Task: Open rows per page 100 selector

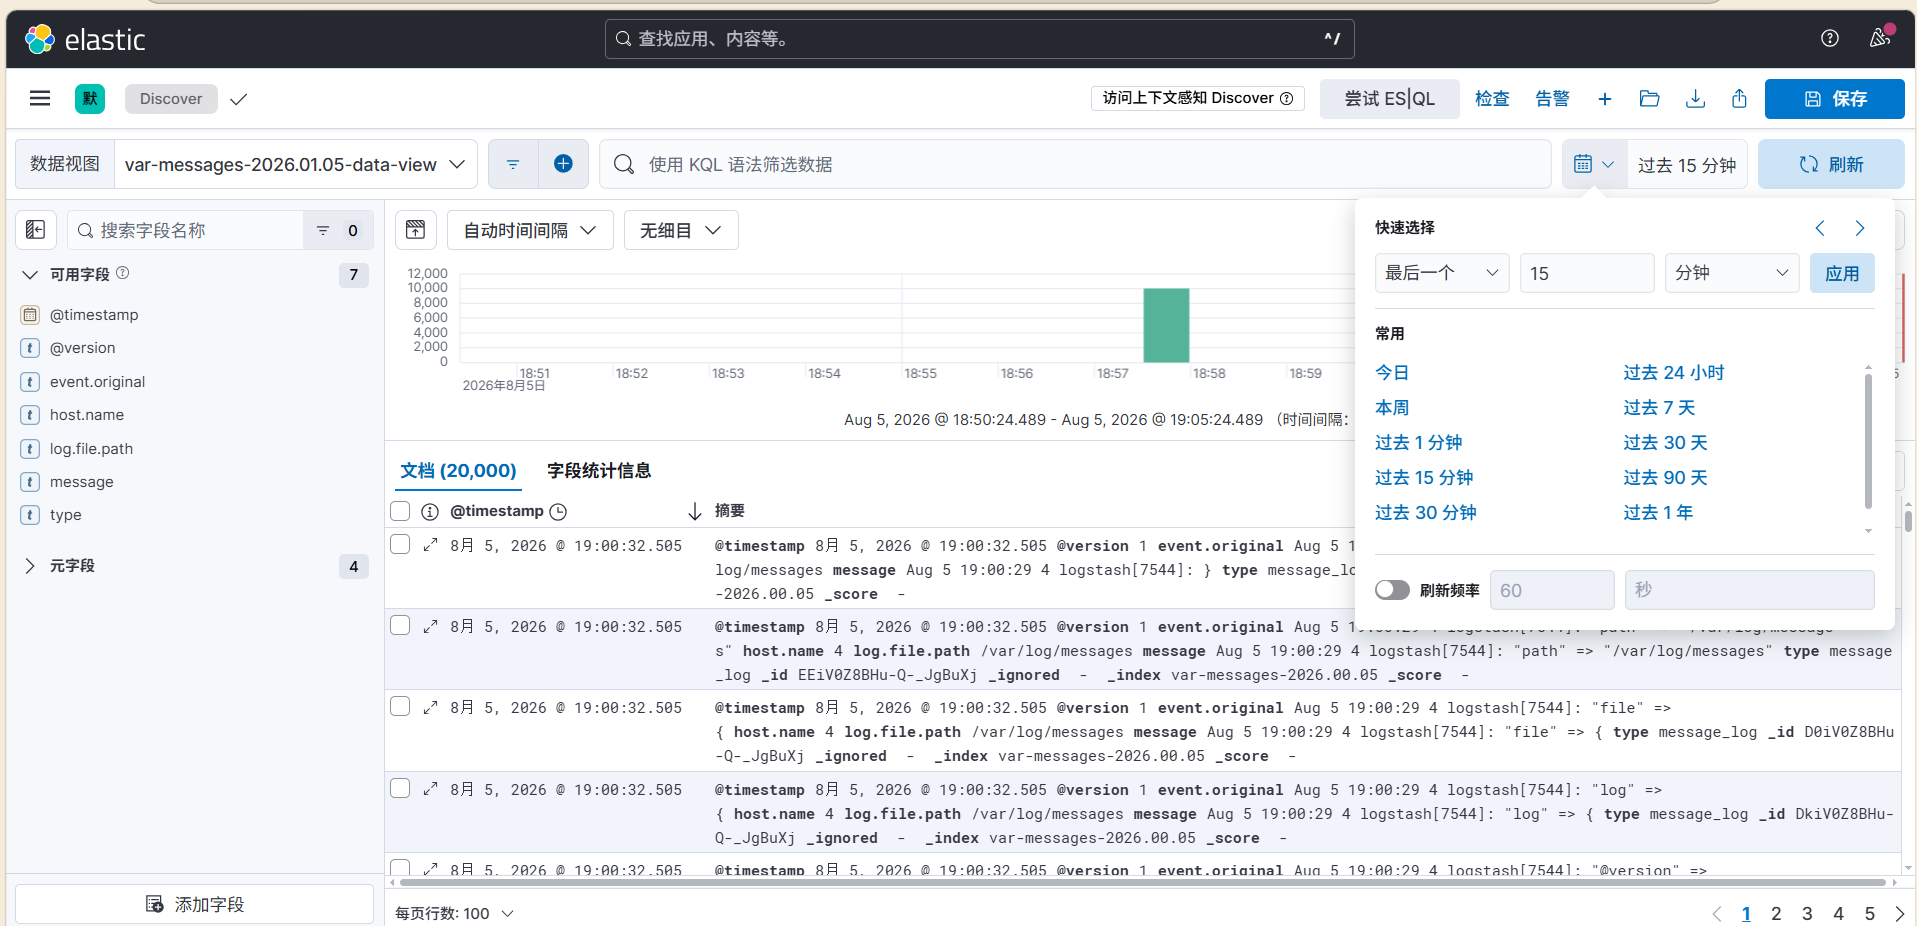Action: point(454,913)
